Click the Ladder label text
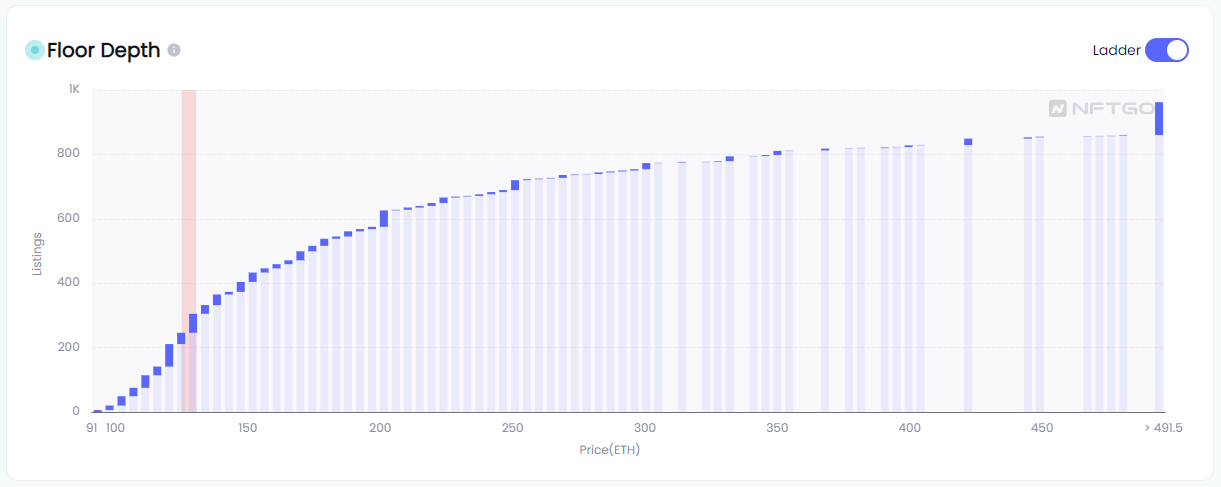Screen dimensions: 1221x487 [x=1116, y=50]
